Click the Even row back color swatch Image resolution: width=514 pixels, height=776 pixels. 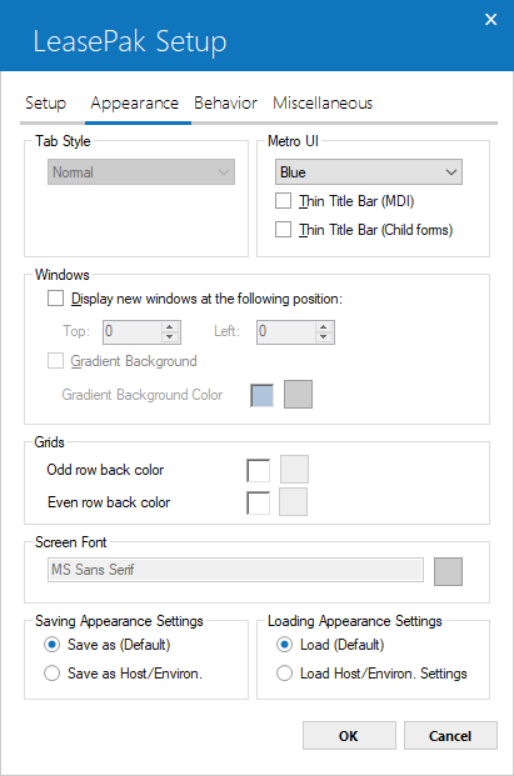coord(258,503)
